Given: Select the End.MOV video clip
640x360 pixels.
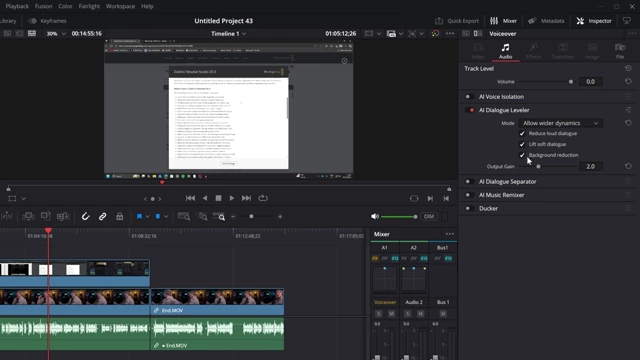Looking at the screenshot, I should click(217, 302).
